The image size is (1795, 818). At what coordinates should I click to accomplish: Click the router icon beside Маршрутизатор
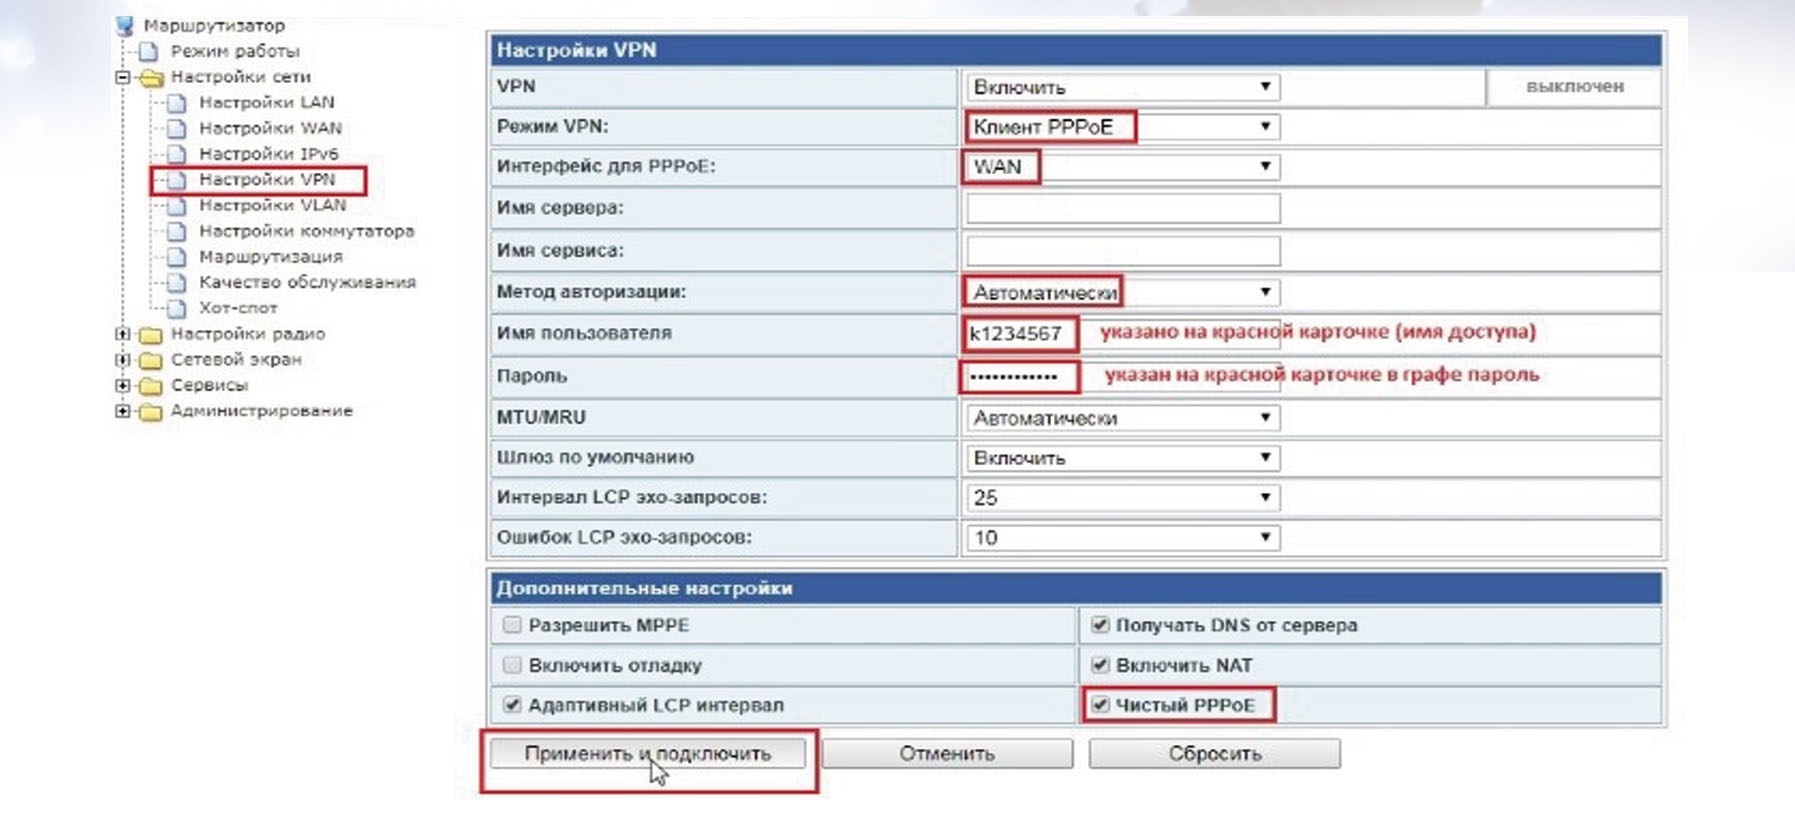pyautogui.click(x=125, y=25)
